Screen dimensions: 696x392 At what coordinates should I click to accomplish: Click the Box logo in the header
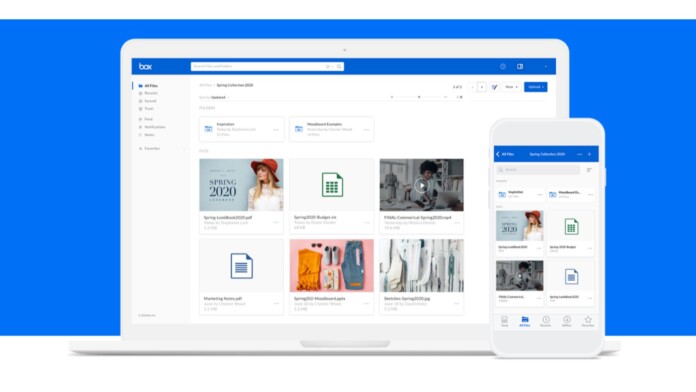click(x=145, y=67)
